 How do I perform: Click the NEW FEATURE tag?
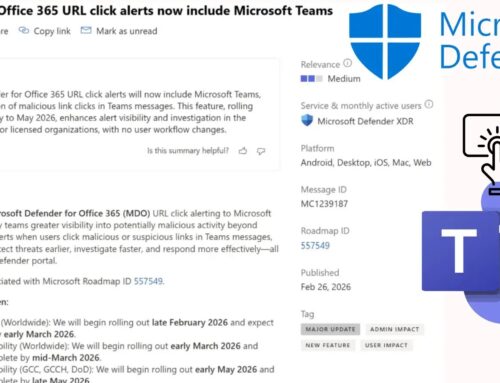pyautogui.click(x=328, y=345)
